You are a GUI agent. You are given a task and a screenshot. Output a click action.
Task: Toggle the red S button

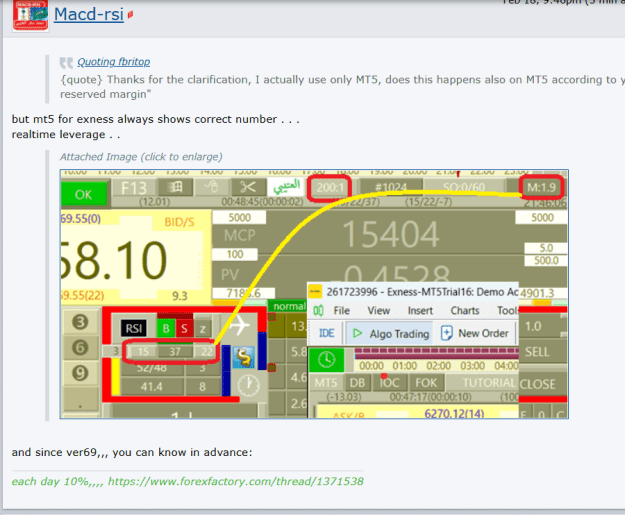(184, 328)
